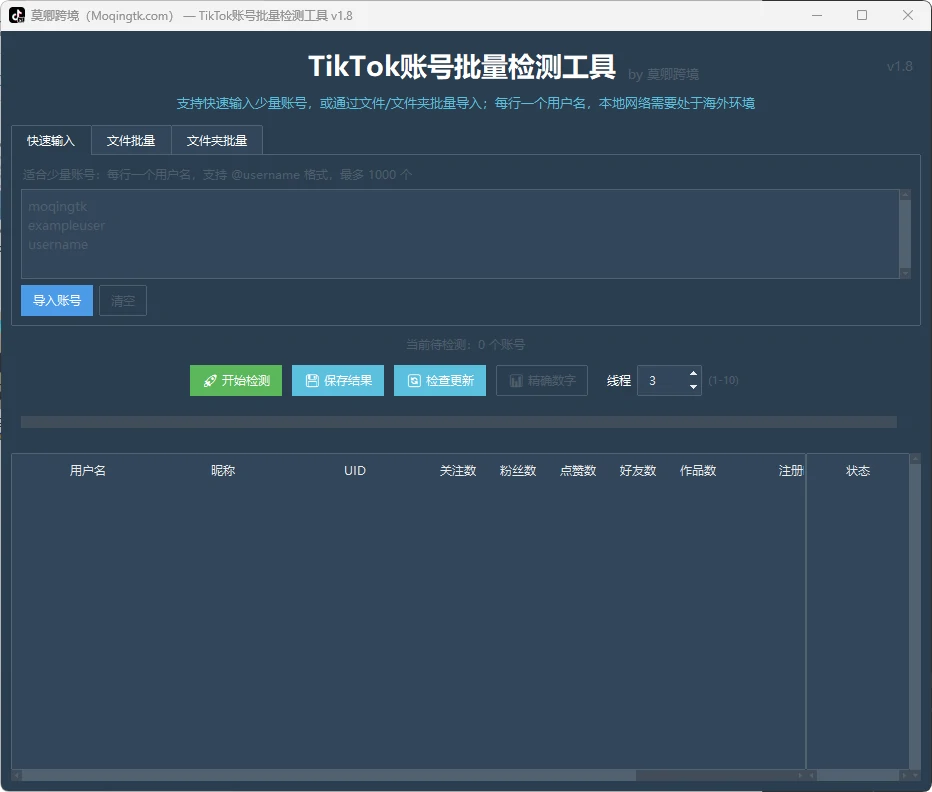Toggle the 精确数字 exact numbers button

(542, 381)
